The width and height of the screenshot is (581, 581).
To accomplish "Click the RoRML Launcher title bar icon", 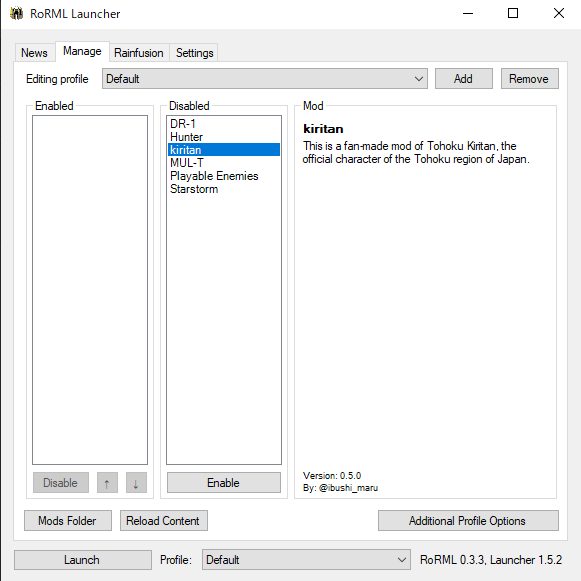I will [16, 14].
